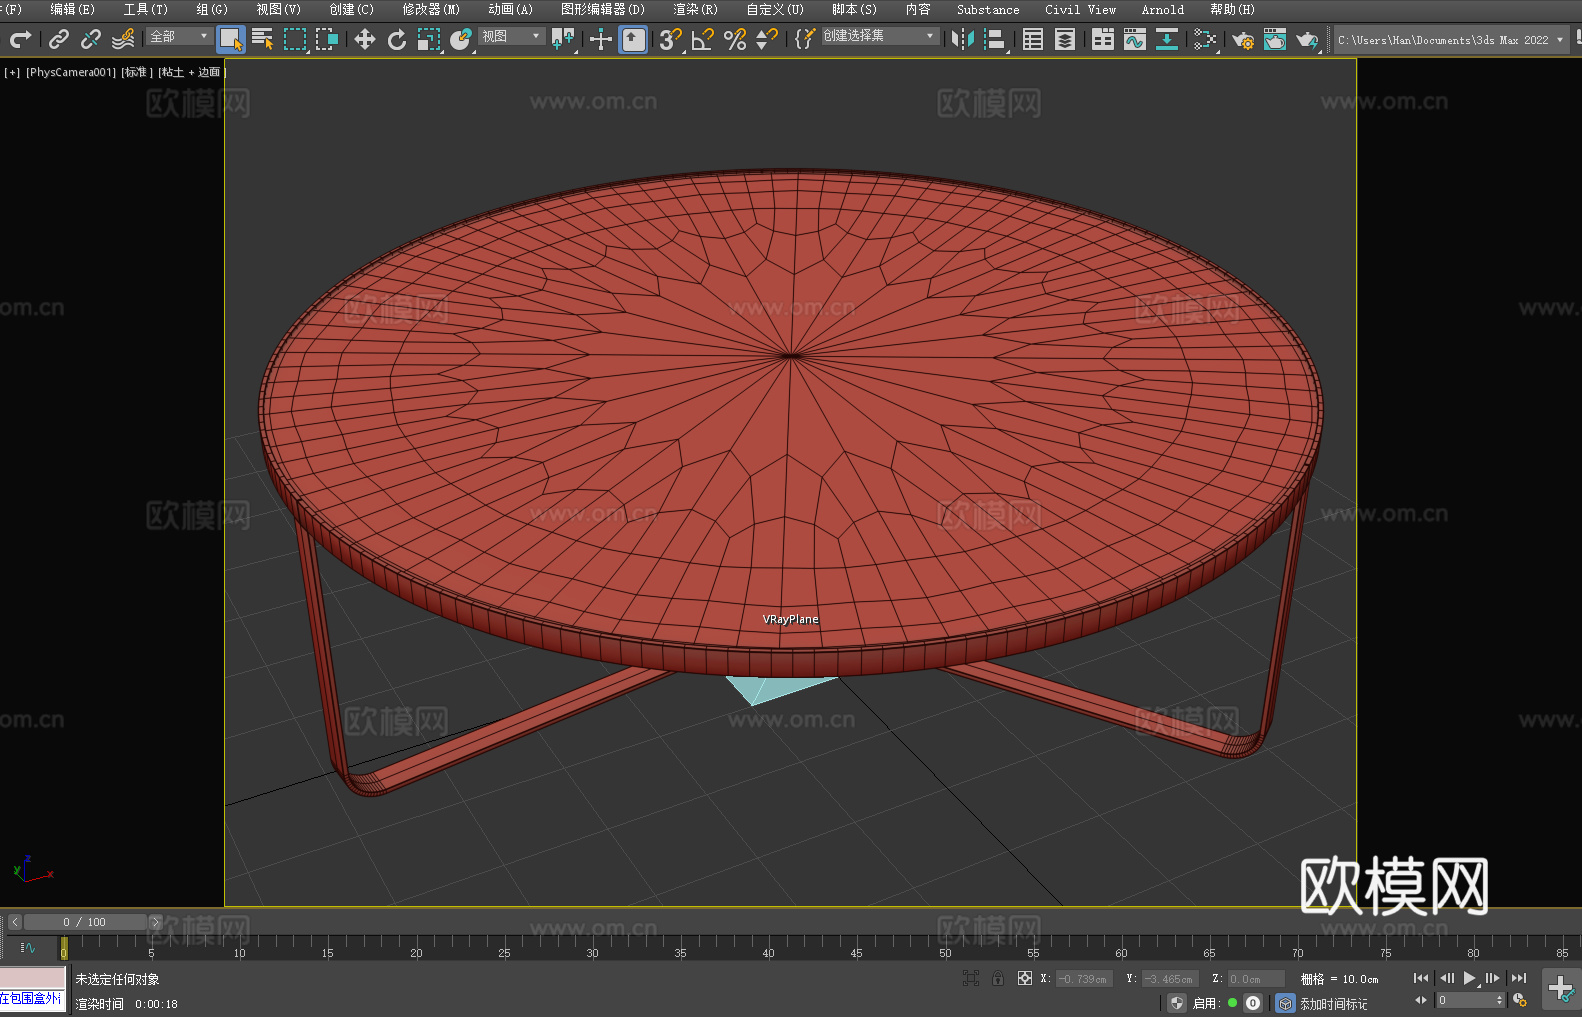
Task: Open the selection filter 全部 dropdown
Action: point(179,36)
